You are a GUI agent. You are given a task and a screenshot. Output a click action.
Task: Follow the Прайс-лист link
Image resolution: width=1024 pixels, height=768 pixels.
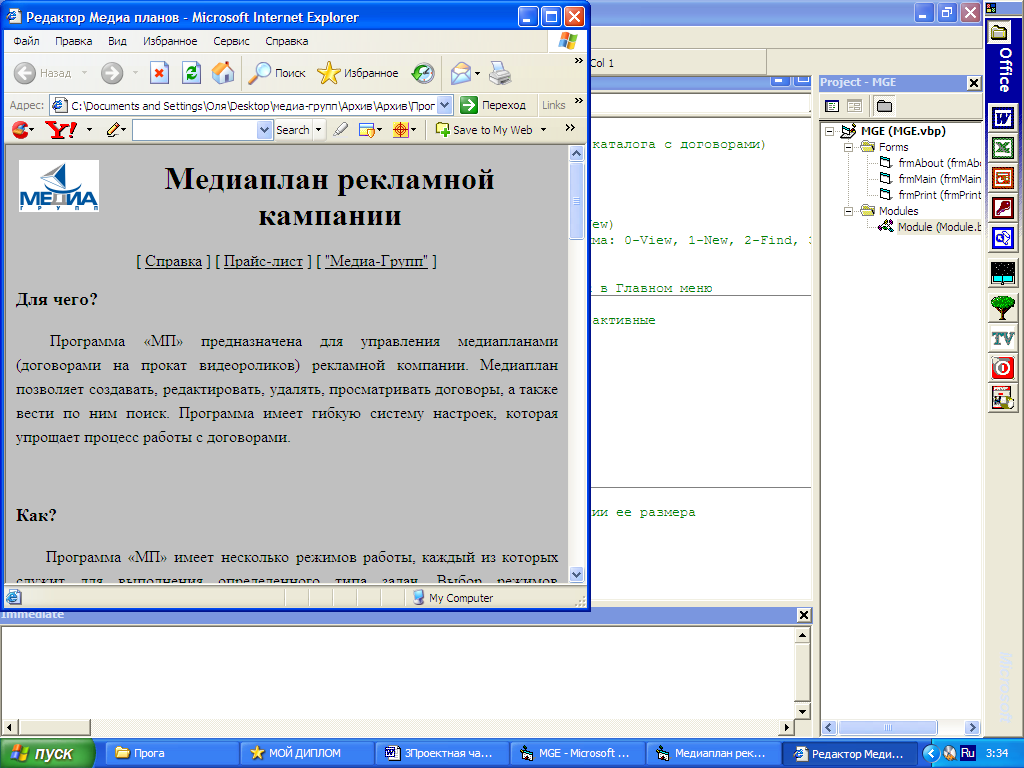[x=263, y=261]
